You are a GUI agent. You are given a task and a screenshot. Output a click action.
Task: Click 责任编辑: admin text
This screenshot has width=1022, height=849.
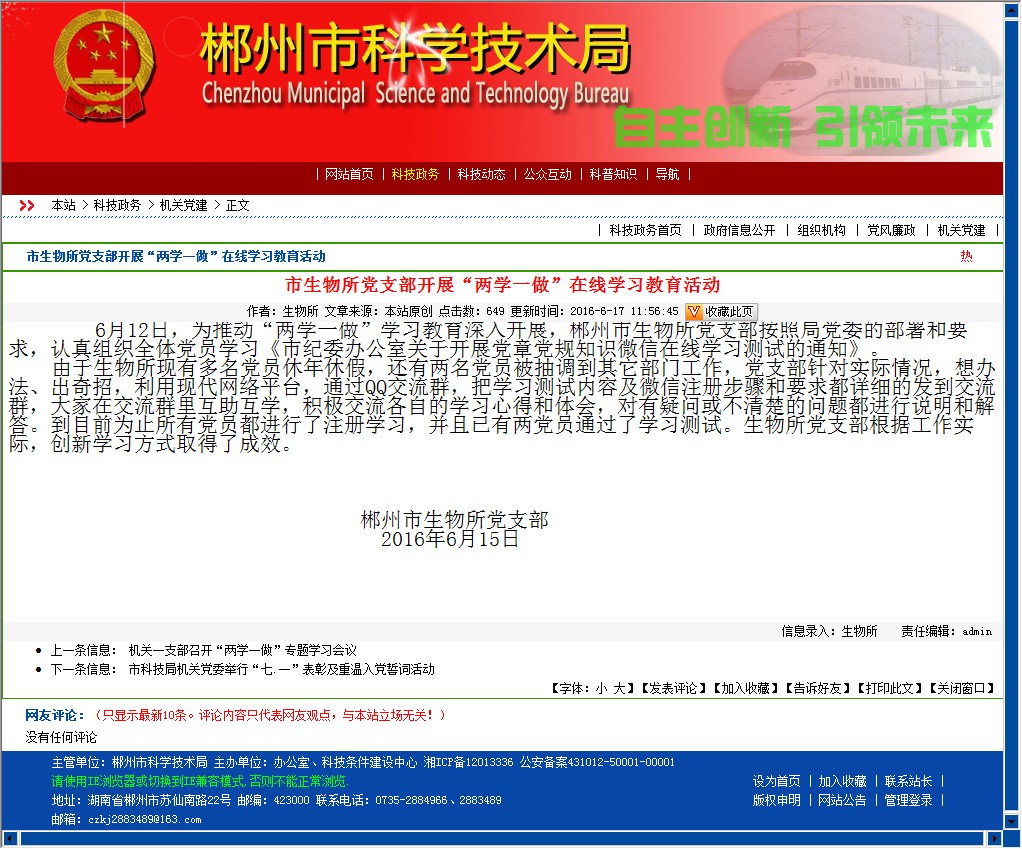(946, 631)
